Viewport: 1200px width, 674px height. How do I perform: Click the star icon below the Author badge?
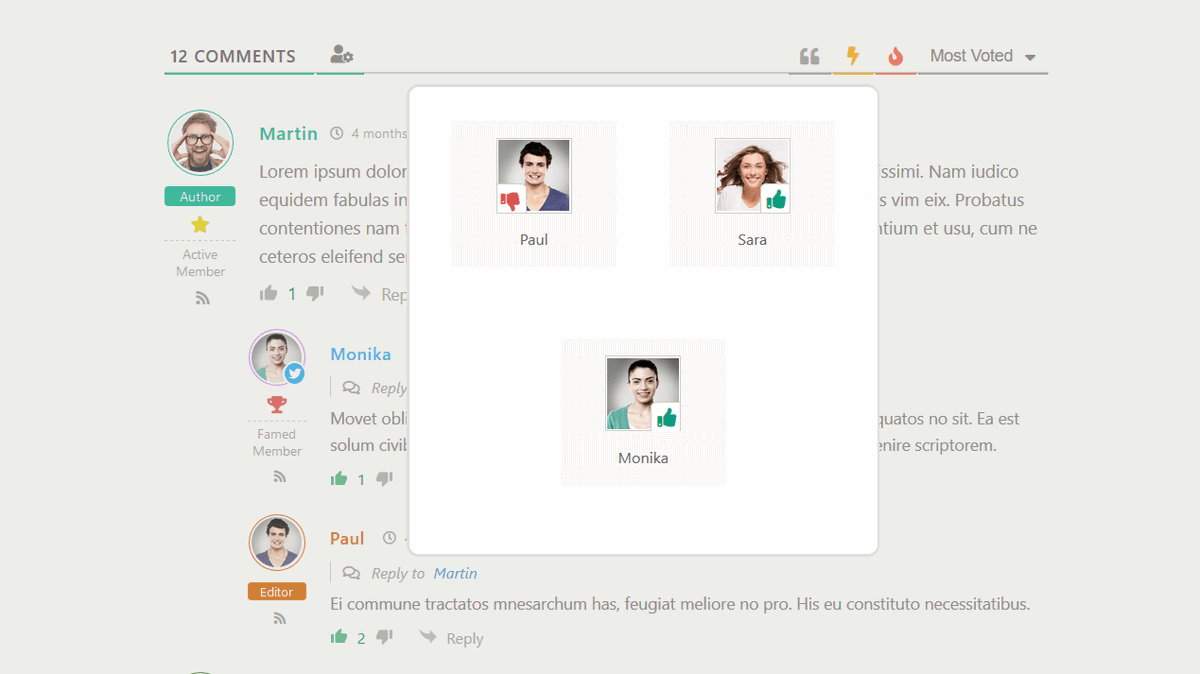[x=199, y=226]
